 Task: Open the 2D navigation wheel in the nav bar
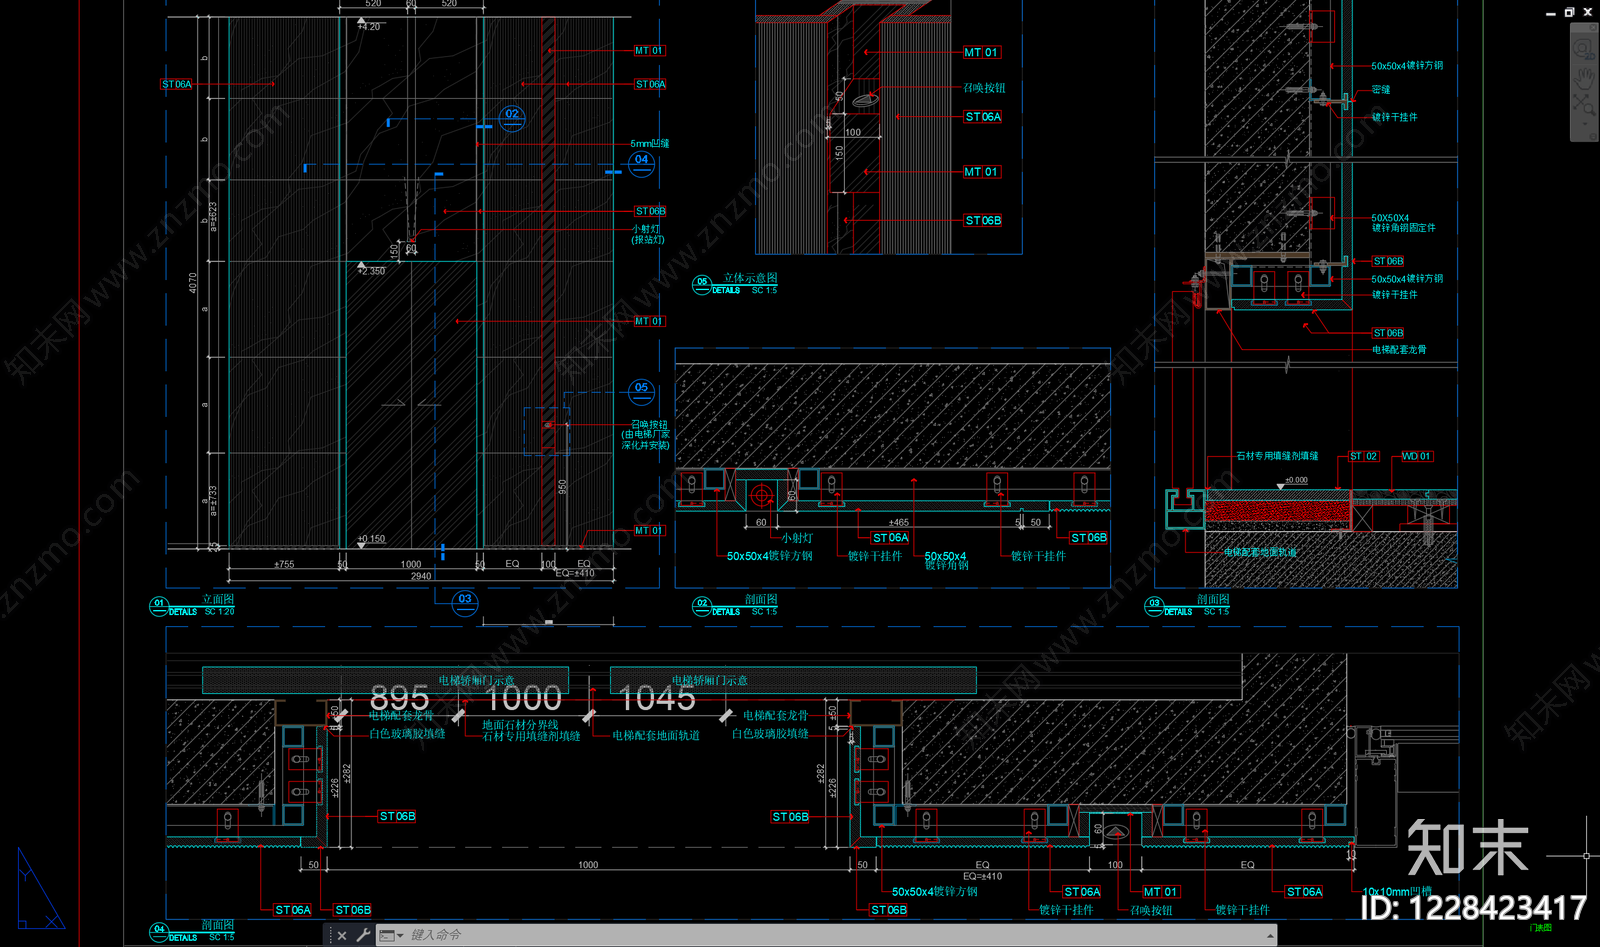1583,48
